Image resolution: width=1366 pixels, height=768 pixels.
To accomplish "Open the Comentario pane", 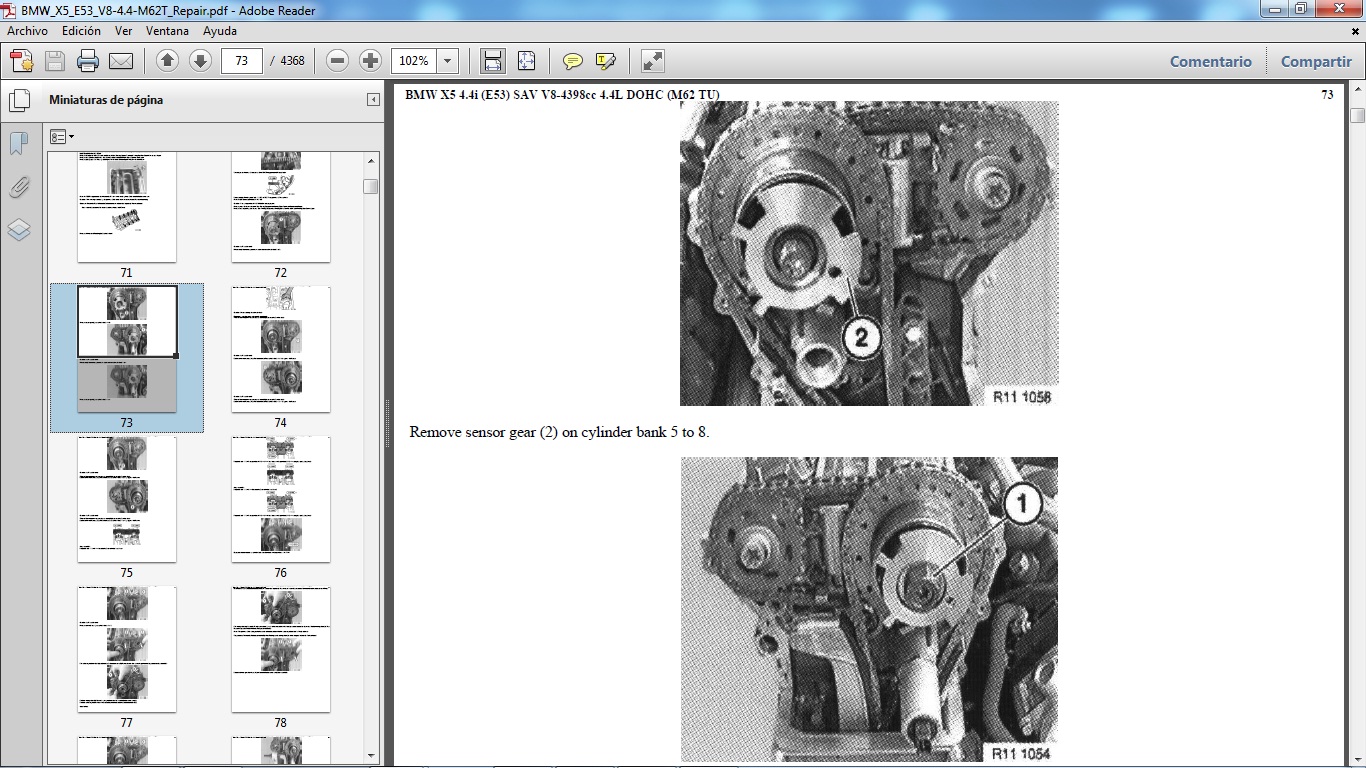I will 1211,61.
